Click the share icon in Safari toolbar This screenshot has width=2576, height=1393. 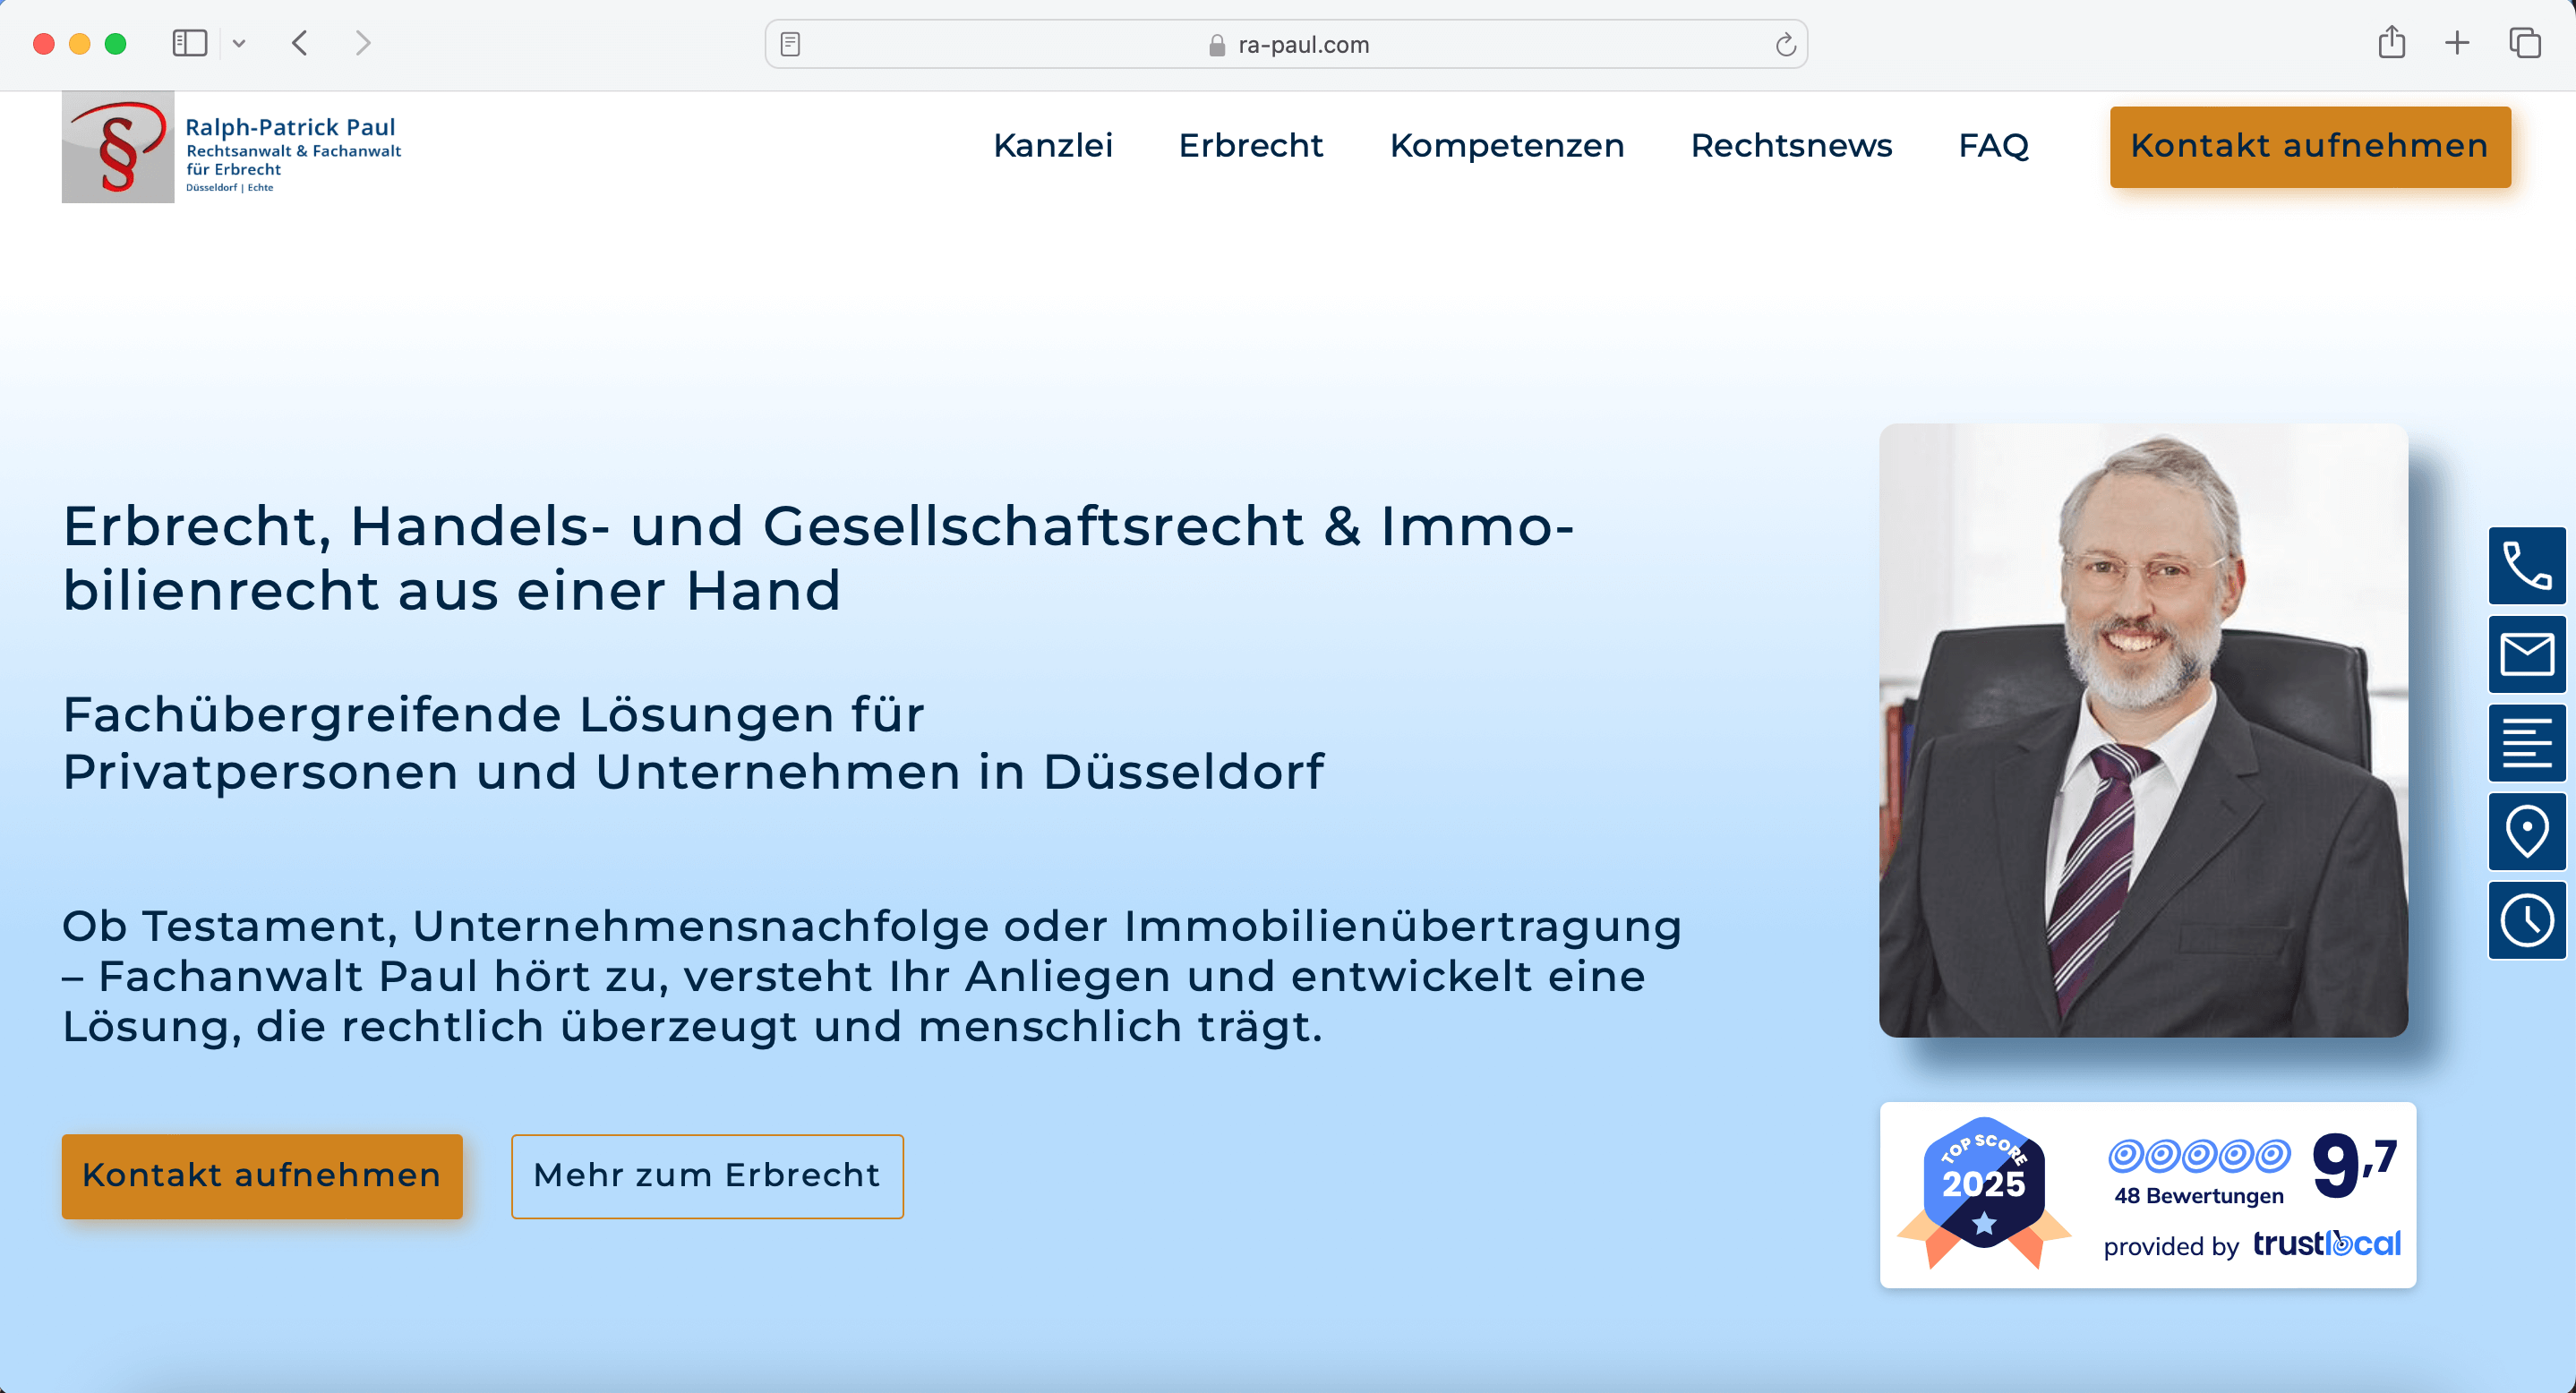2392,43
